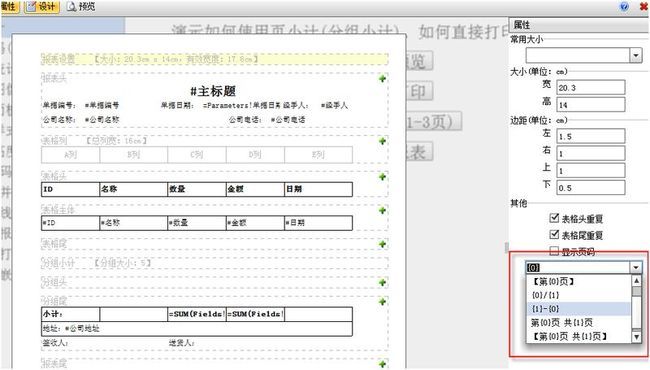Open the 常用大小 dropdown
Viewport: 650px width, 370px height.
[x=635, y=55]
